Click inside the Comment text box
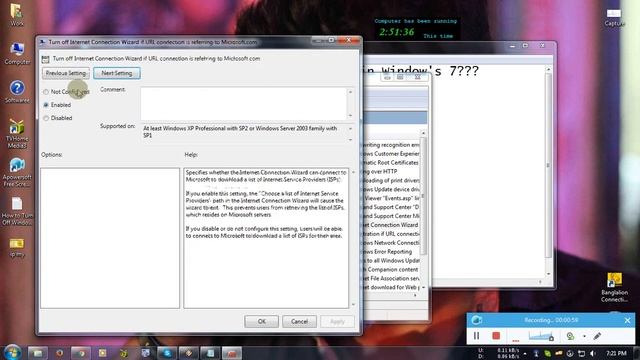Screen dimensions: 640x360 coord(244,104)
